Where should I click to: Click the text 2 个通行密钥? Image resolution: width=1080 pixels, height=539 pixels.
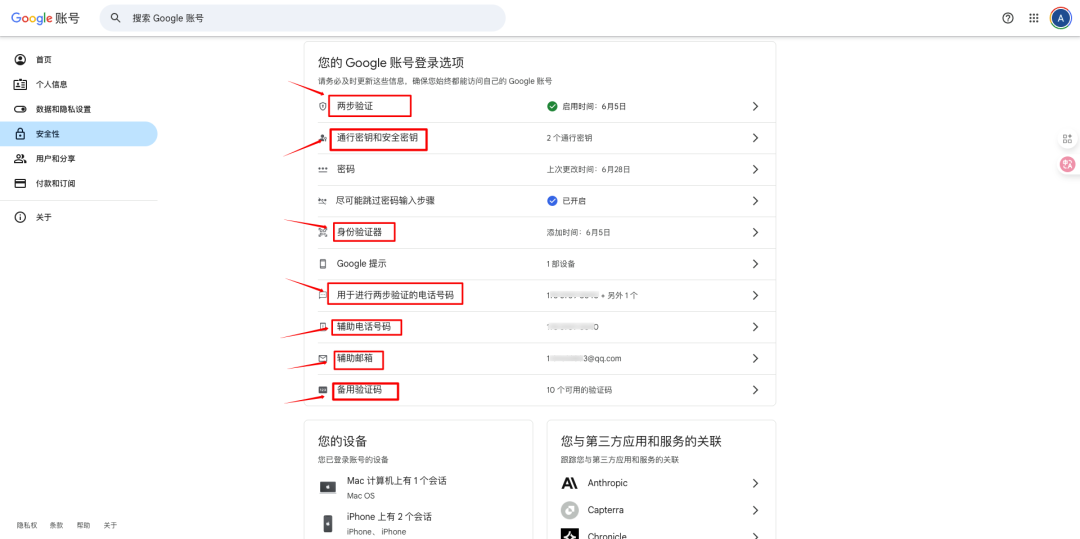click(570, 138)
